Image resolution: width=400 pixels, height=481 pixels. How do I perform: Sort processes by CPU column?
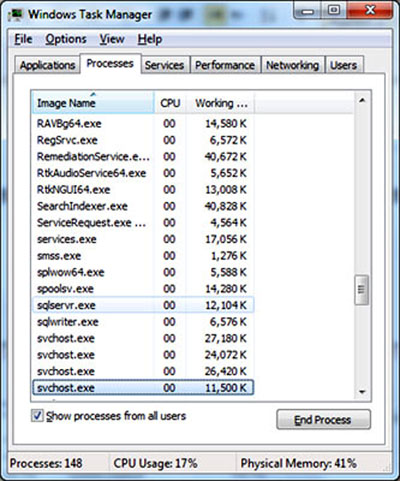click(170, 103)
